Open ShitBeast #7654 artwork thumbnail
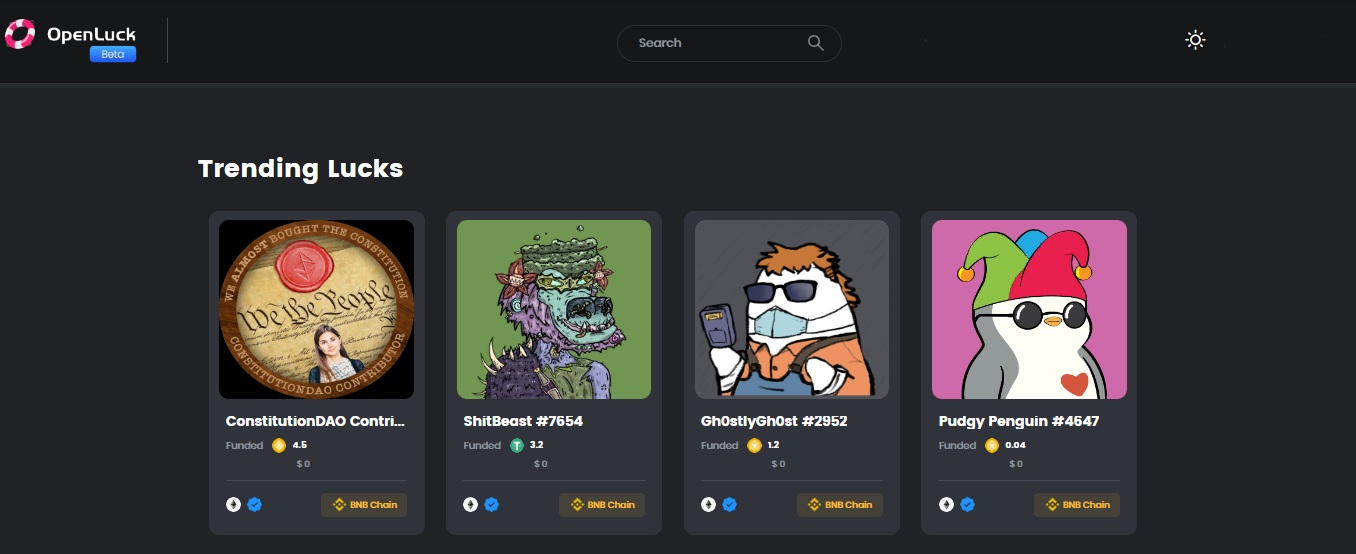Image resolution: width=1356 pixels, height=554 pixels. click(554, 309)
